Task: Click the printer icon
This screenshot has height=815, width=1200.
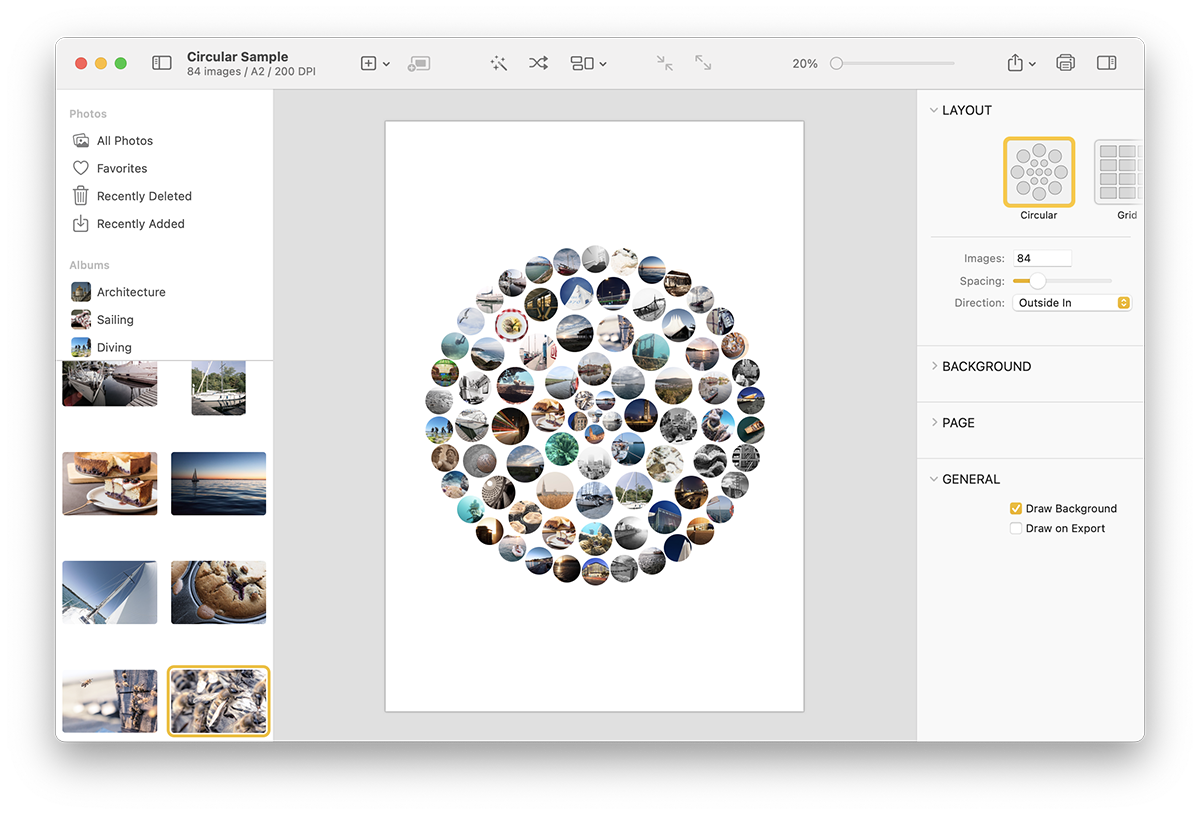Action: [1065, 63]
